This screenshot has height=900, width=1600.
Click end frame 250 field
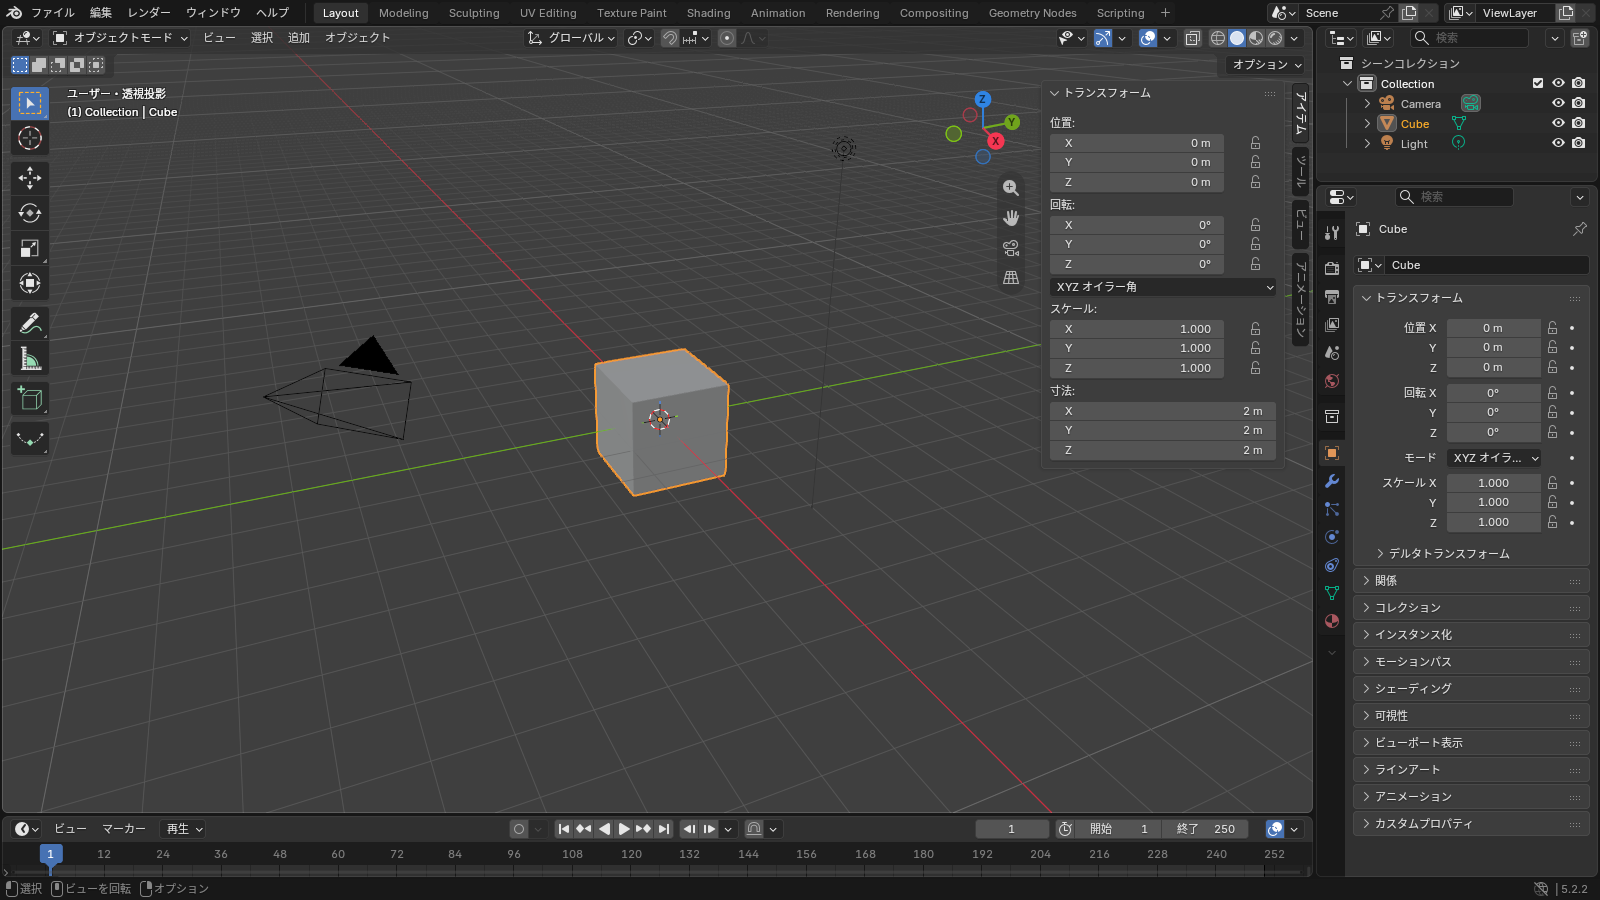coord(1206,829)
